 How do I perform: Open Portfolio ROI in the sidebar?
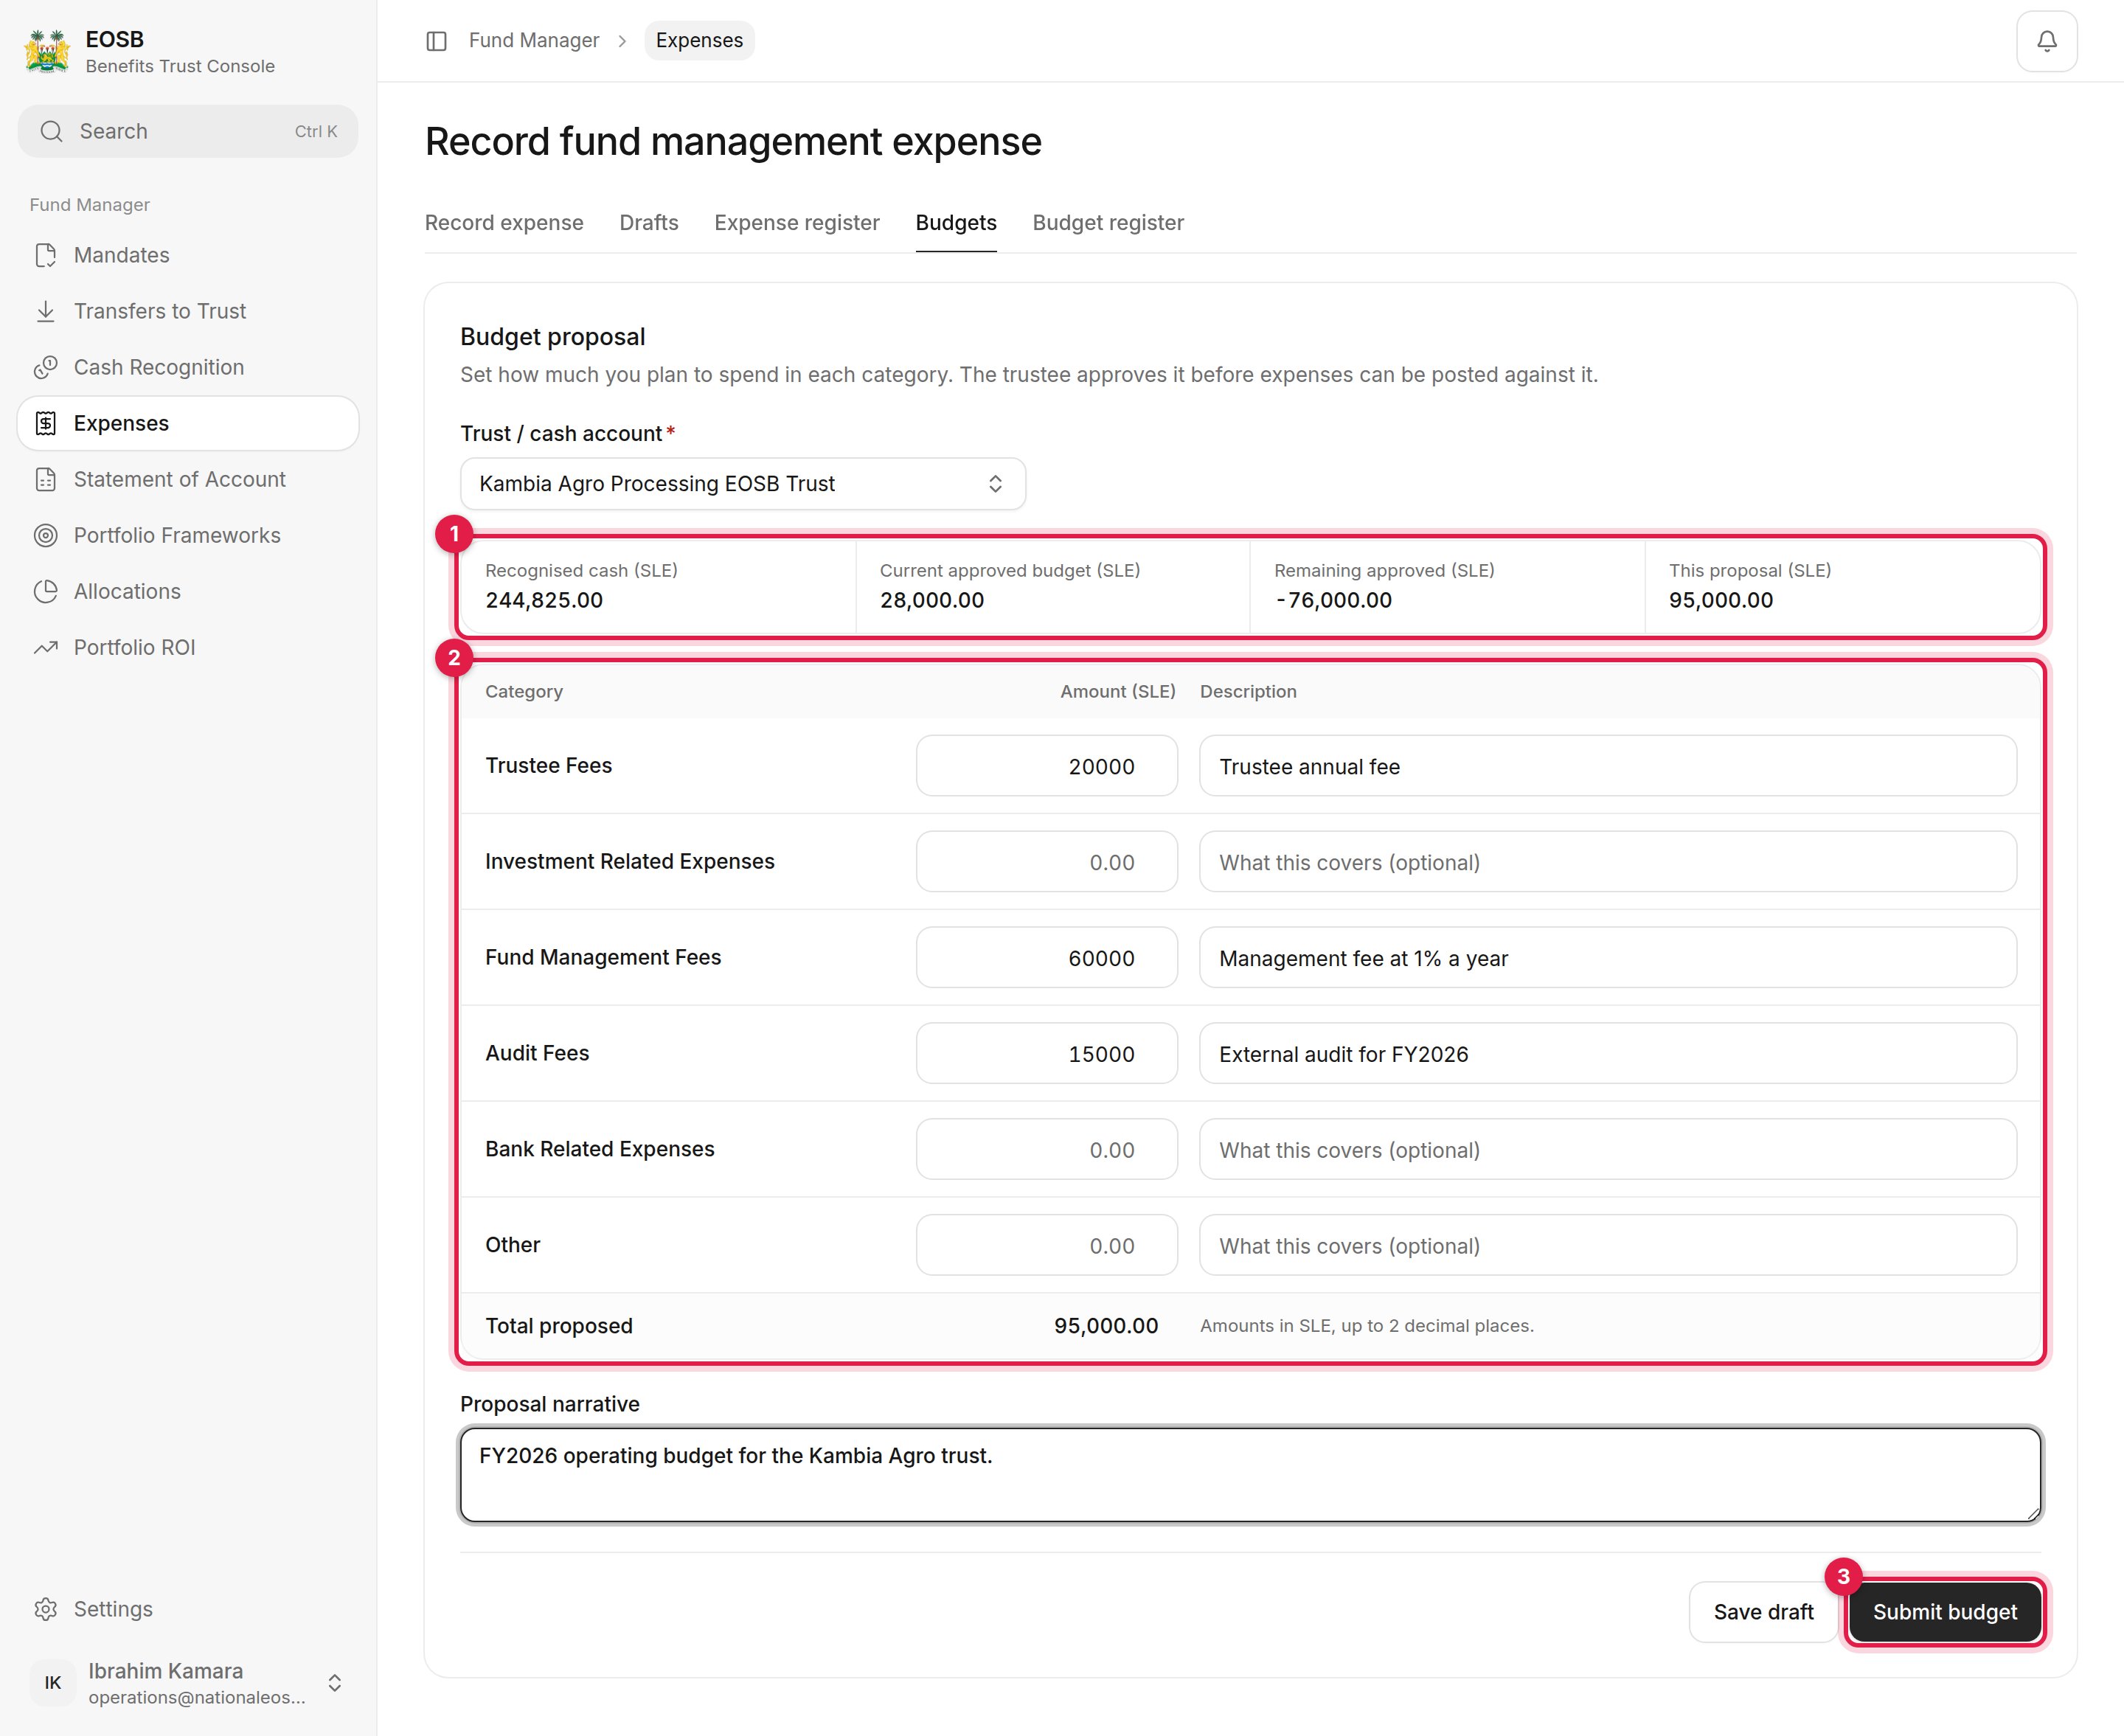tap(188, 647)
